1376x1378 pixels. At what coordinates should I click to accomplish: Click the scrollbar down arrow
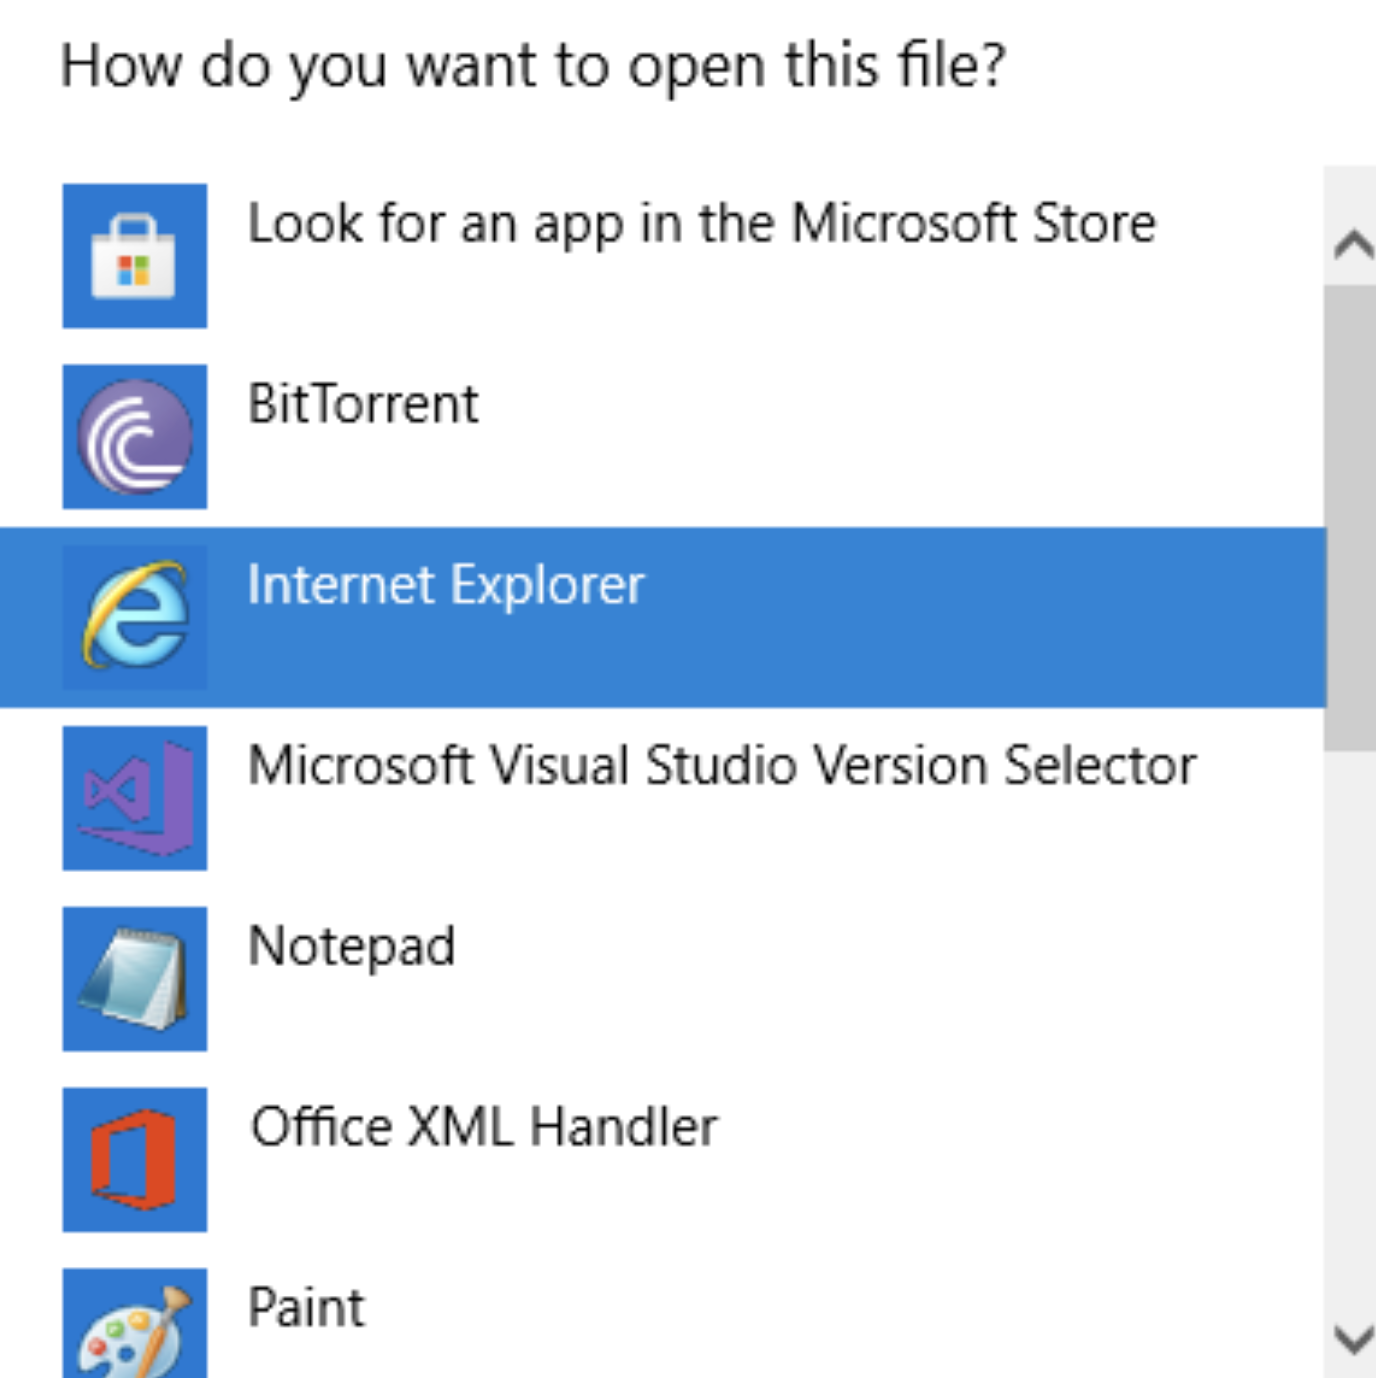pyautogui.click(x=1352, y=1338)
